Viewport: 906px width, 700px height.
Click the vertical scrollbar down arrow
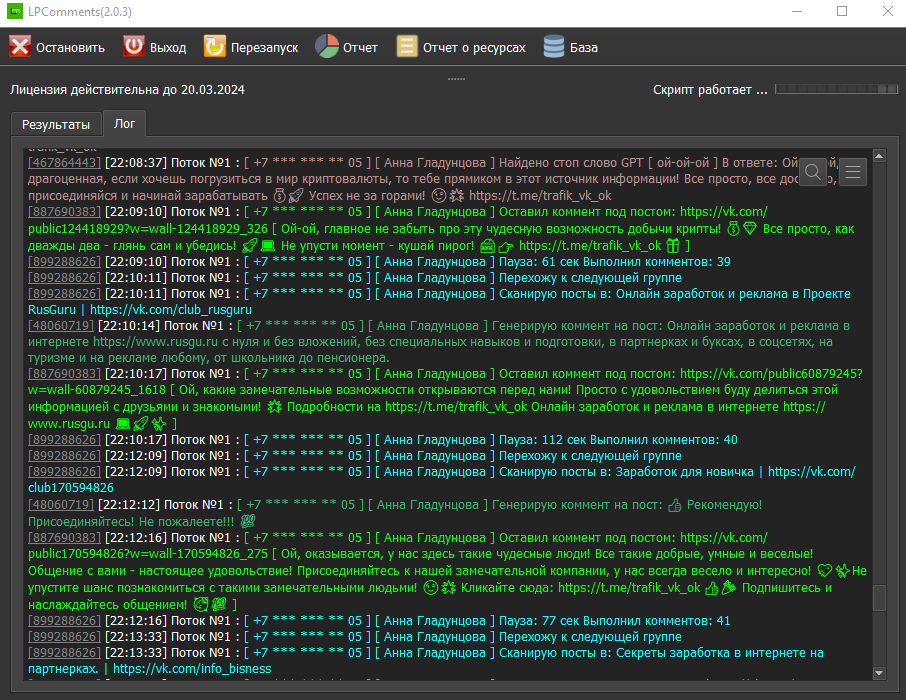click(x=879, y=673)
